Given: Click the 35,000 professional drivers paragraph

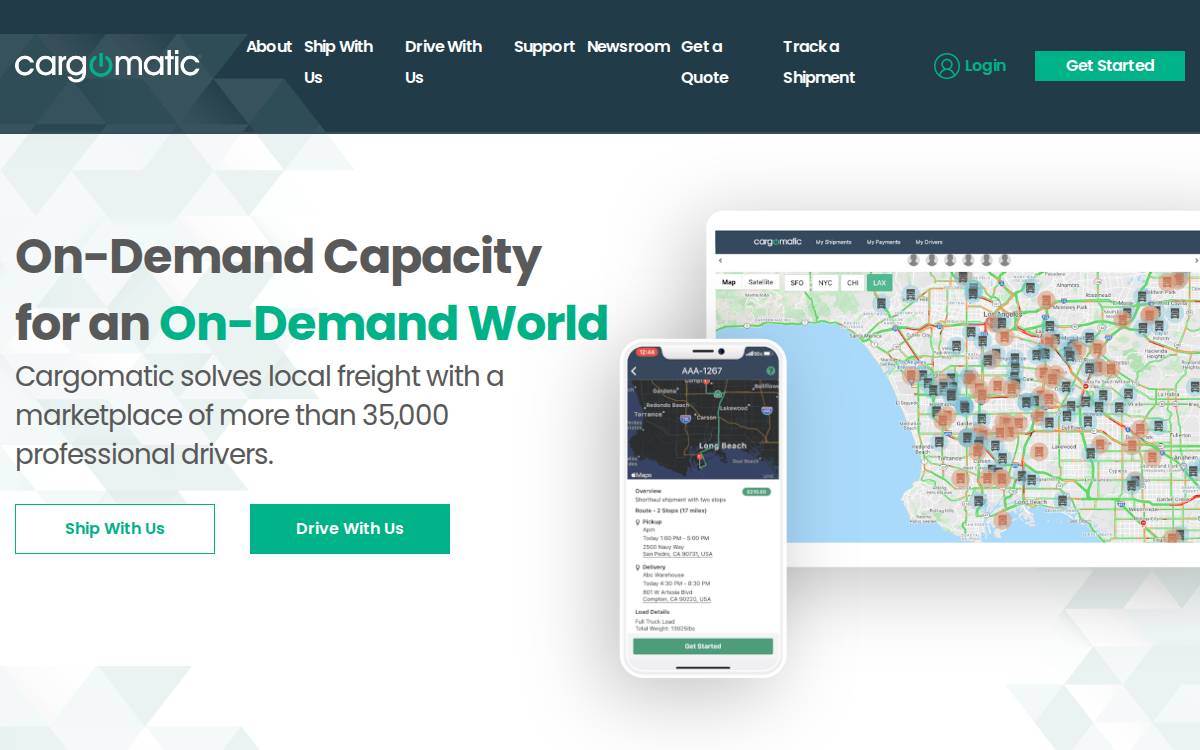Looking at the screenshot, I should 260,415.
